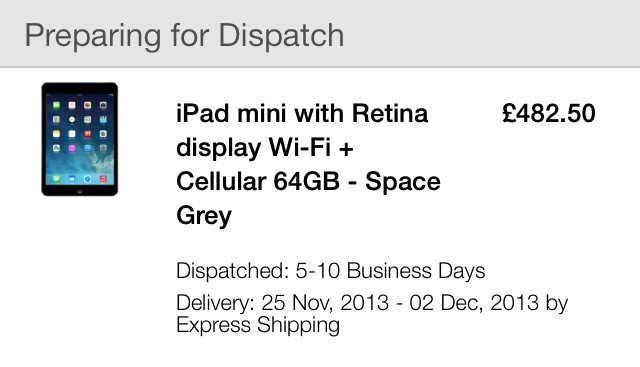Click the £482.50 price
This screenshot has height=367, width=640.
tap(549, 113)
